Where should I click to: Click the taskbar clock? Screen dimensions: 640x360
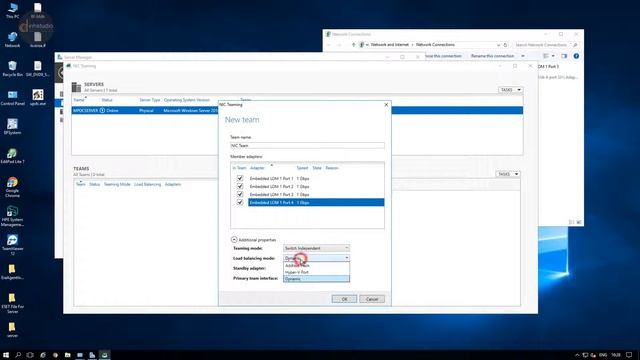(x=616, y=355)
